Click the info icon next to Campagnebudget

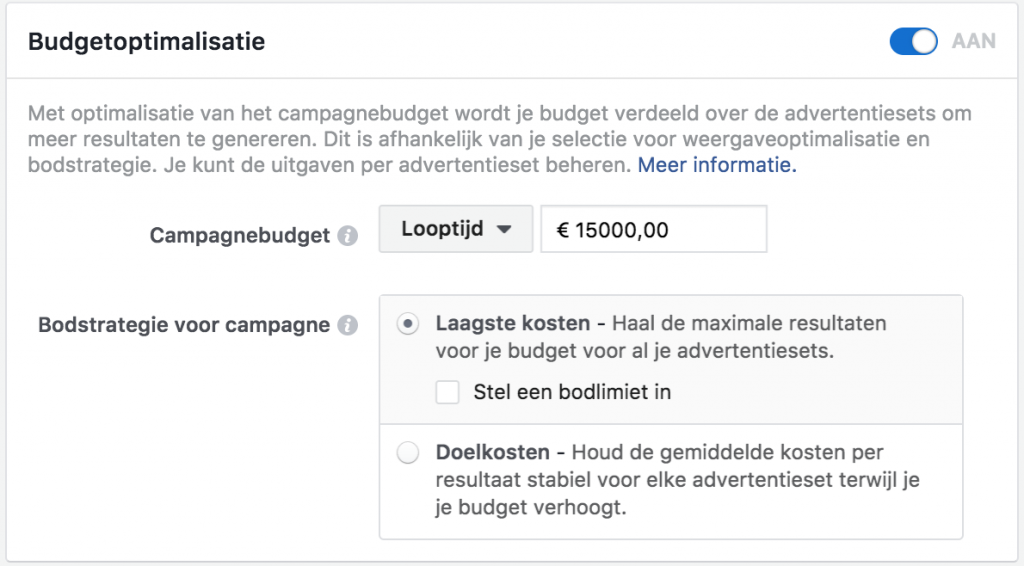[347, 236]
